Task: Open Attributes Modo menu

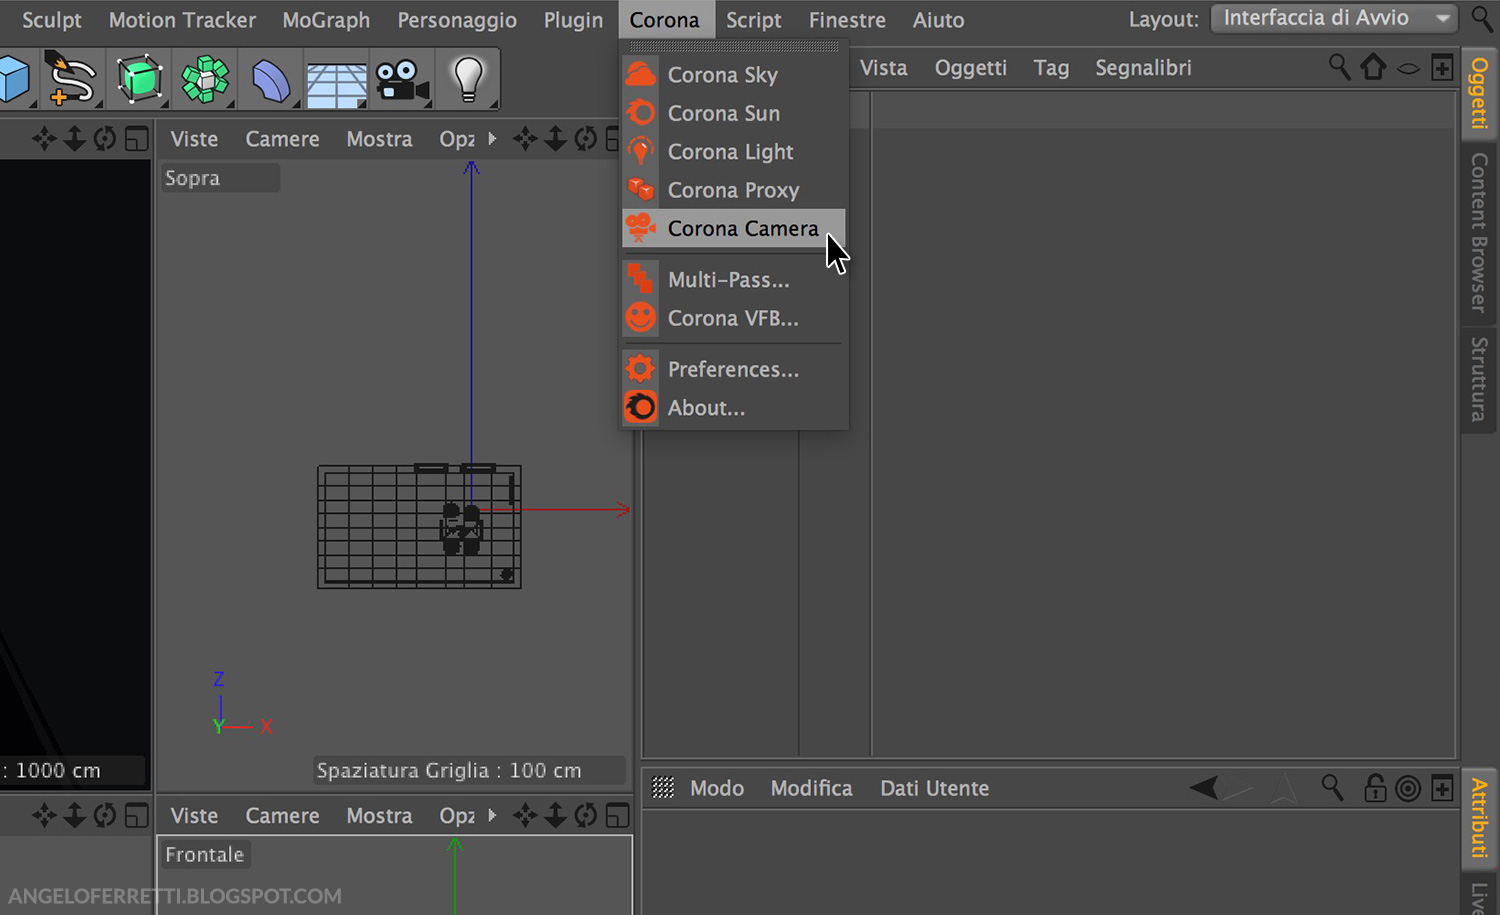Action: click(717, 788)
